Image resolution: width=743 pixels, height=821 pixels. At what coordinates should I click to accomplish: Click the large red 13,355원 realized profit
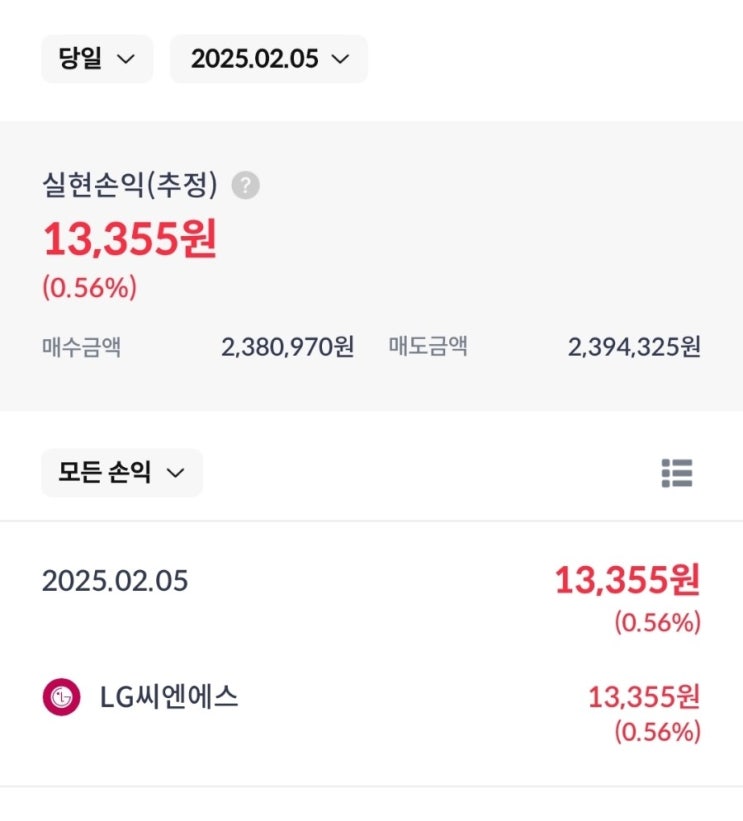[129, 240]
